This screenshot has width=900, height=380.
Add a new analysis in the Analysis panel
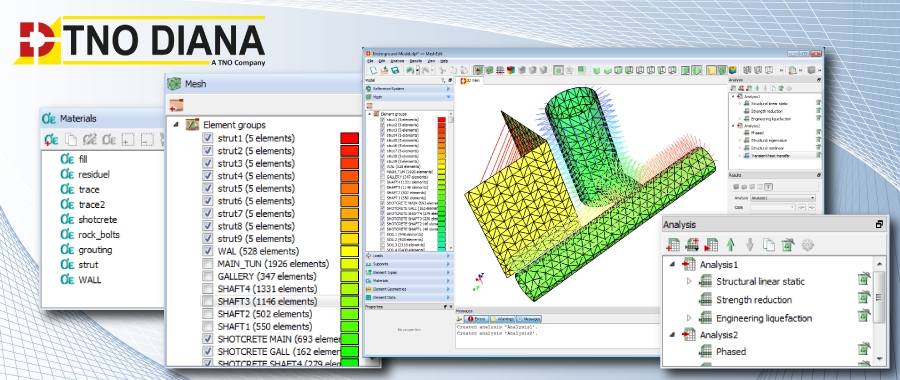[673, 245]
